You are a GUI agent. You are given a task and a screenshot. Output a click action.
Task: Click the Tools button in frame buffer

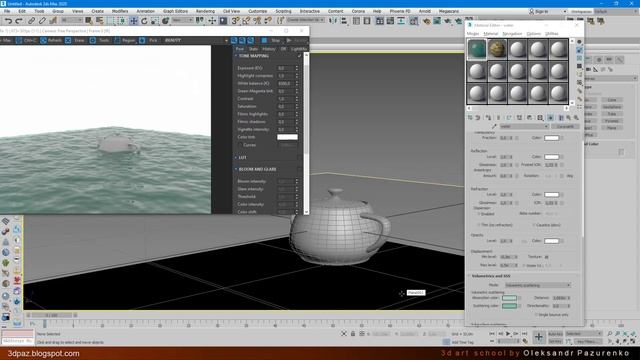coord(100,40)
